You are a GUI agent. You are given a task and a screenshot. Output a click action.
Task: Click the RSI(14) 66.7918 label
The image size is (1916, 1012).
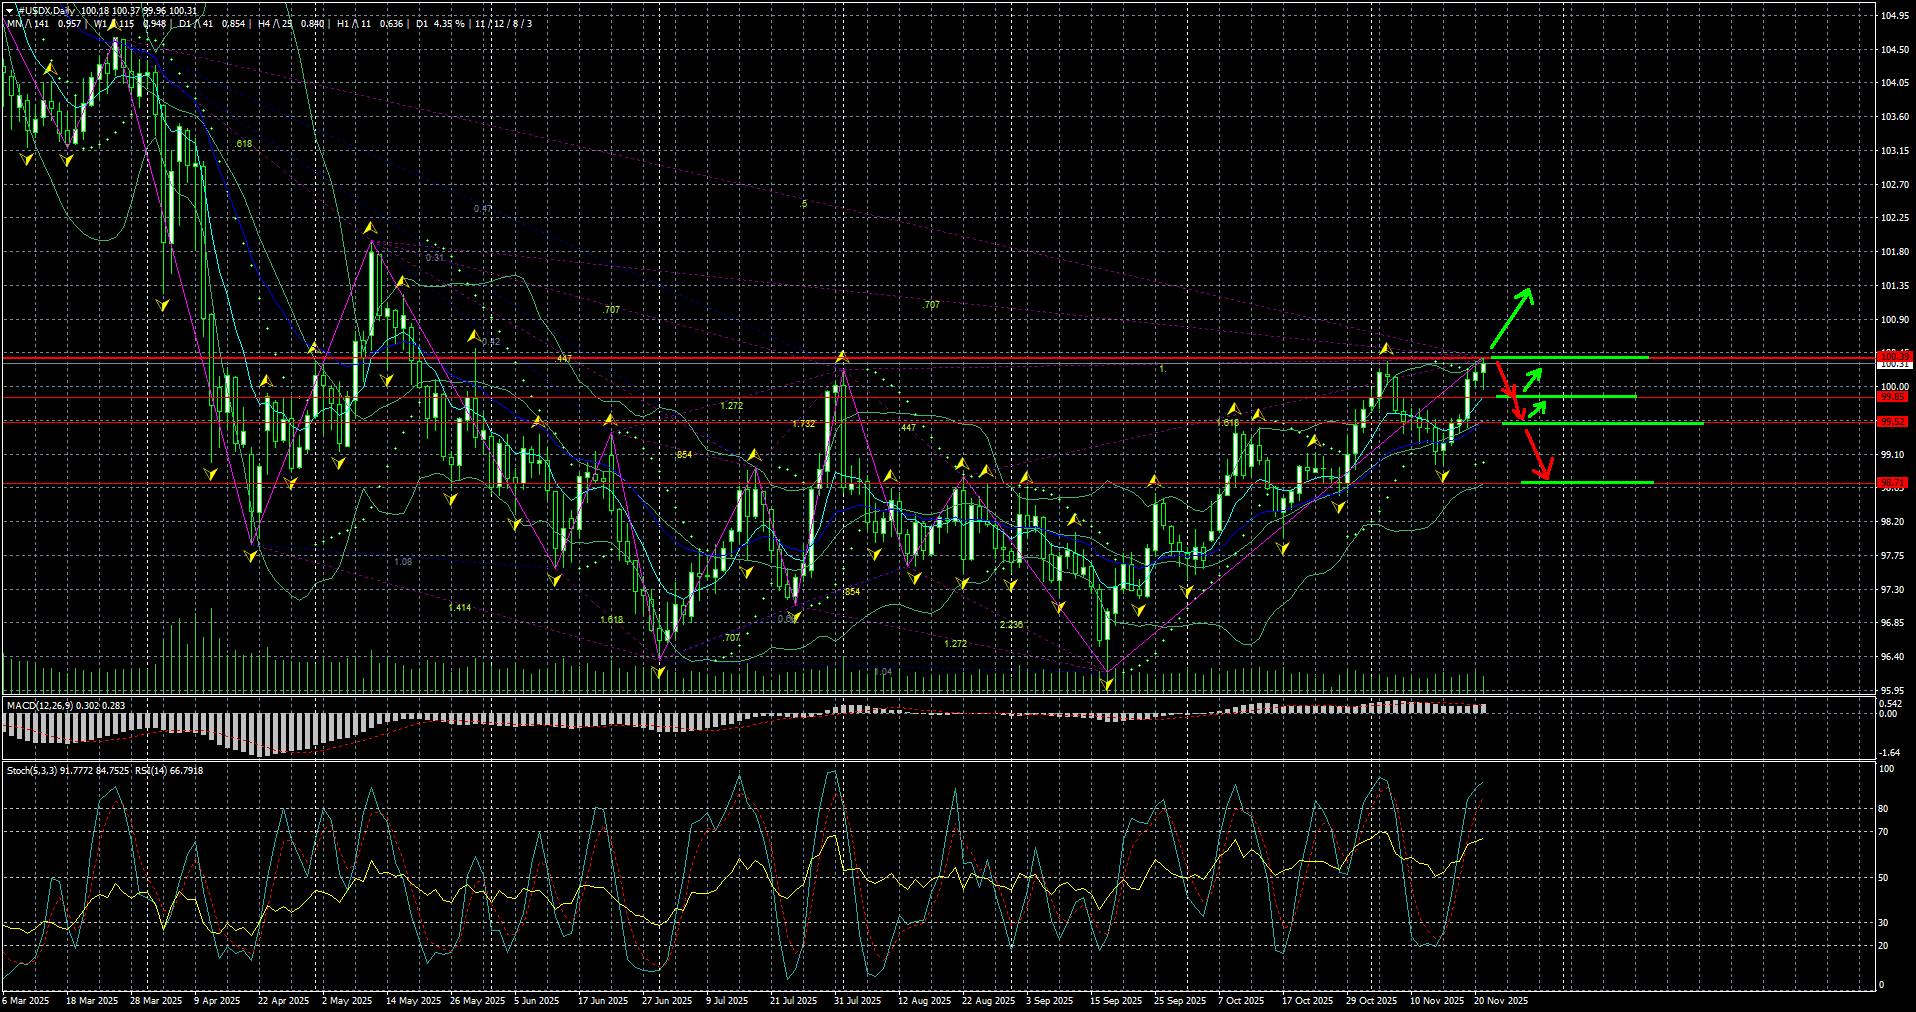point(169,770)
